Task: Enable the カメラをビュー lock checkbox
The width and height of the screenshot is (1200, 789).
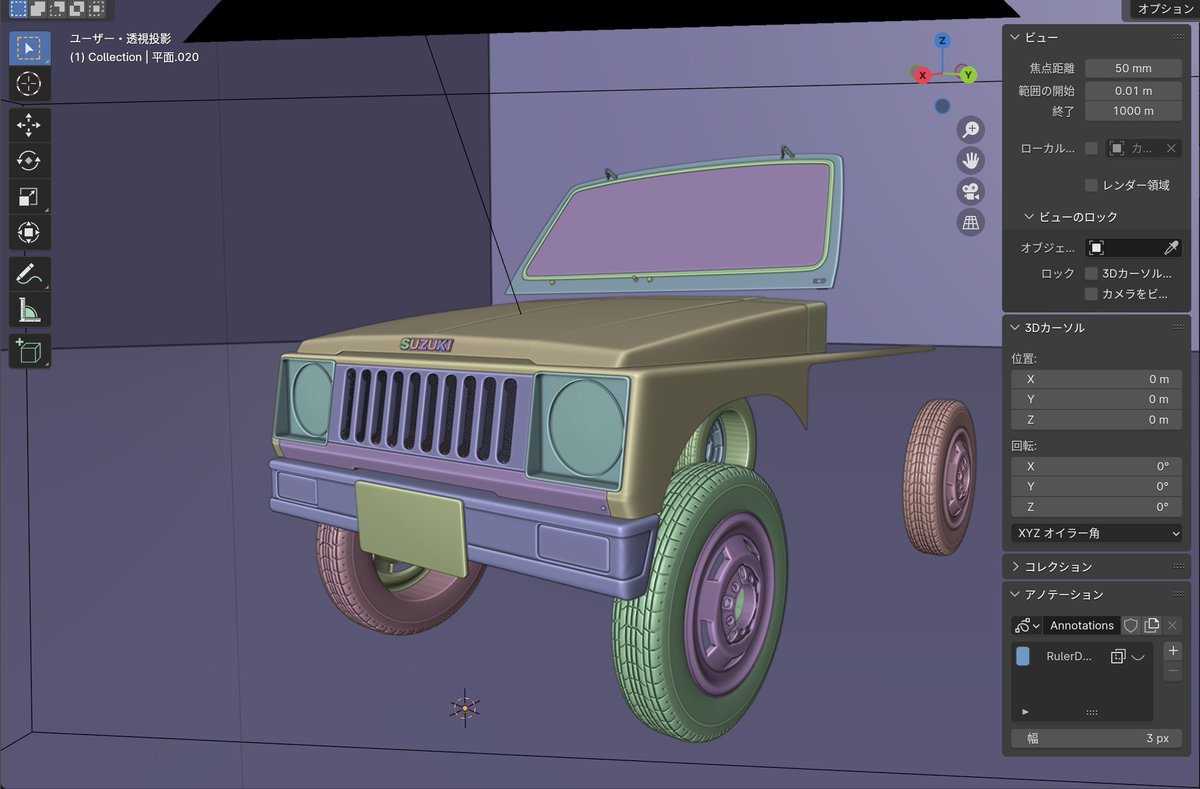Action: (x=1091, y=294)
